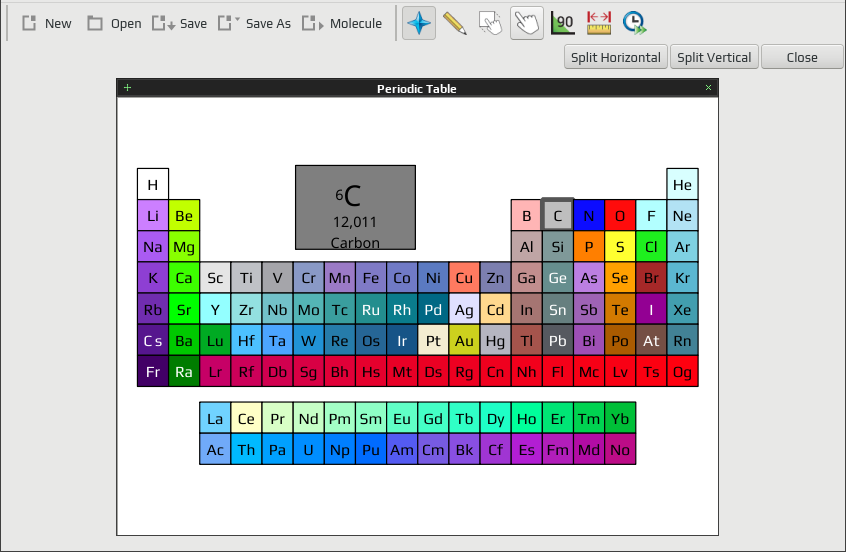
Task: Select Mercury Hg element cell
Action: [495, 340]
